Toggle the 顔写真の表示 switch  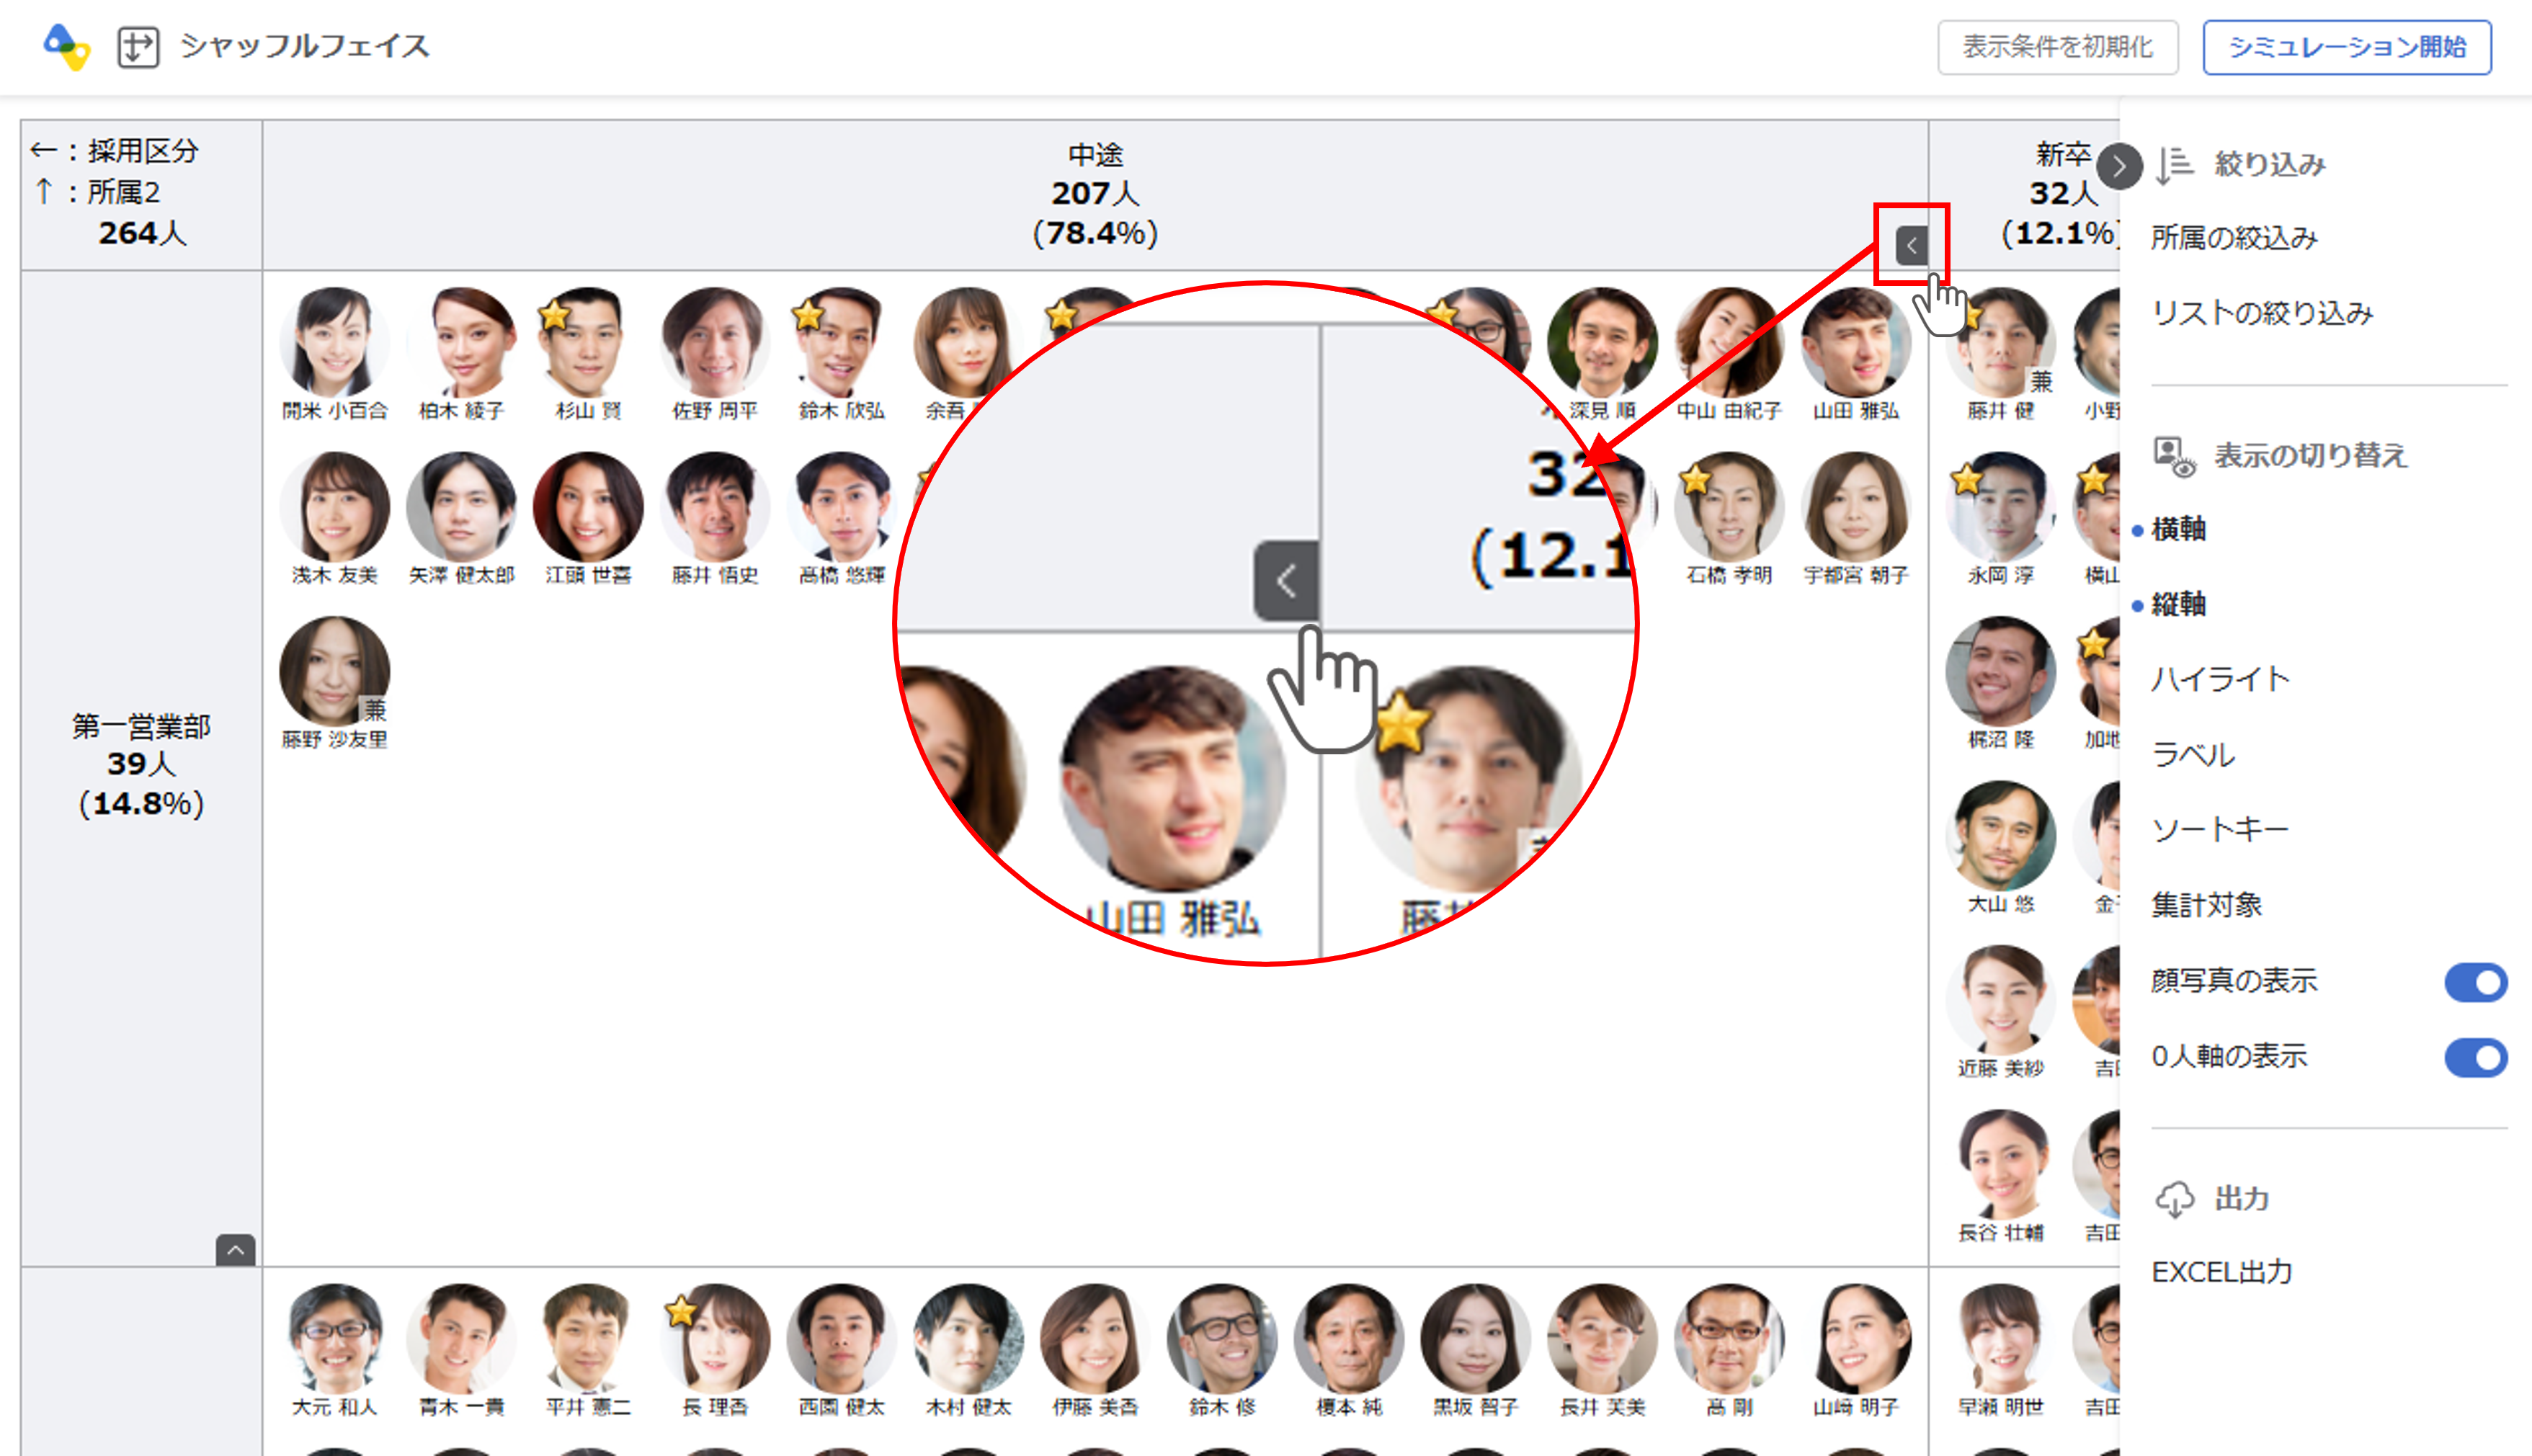point(2475,982)
